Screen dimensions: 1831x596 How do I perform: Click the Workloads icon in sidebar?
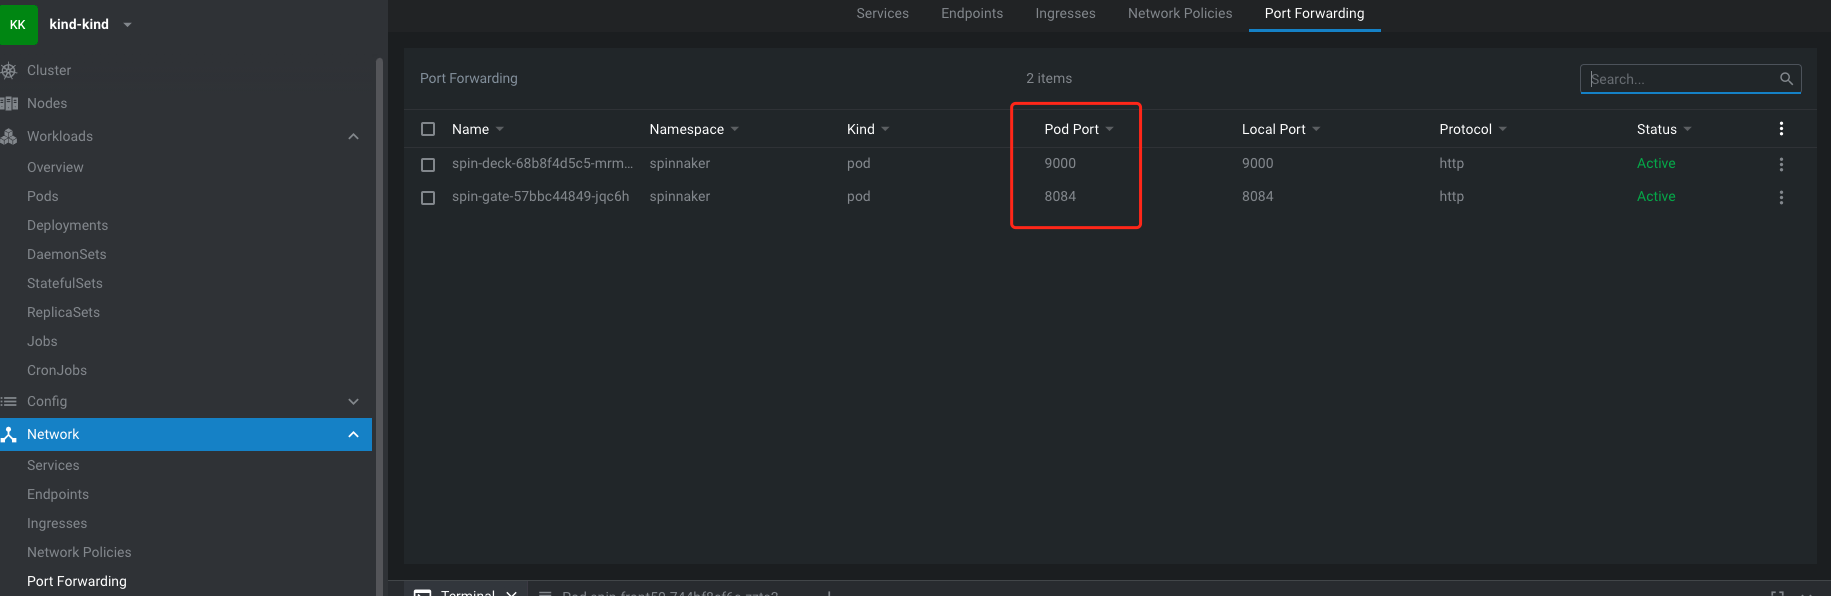tap(9, 136)
